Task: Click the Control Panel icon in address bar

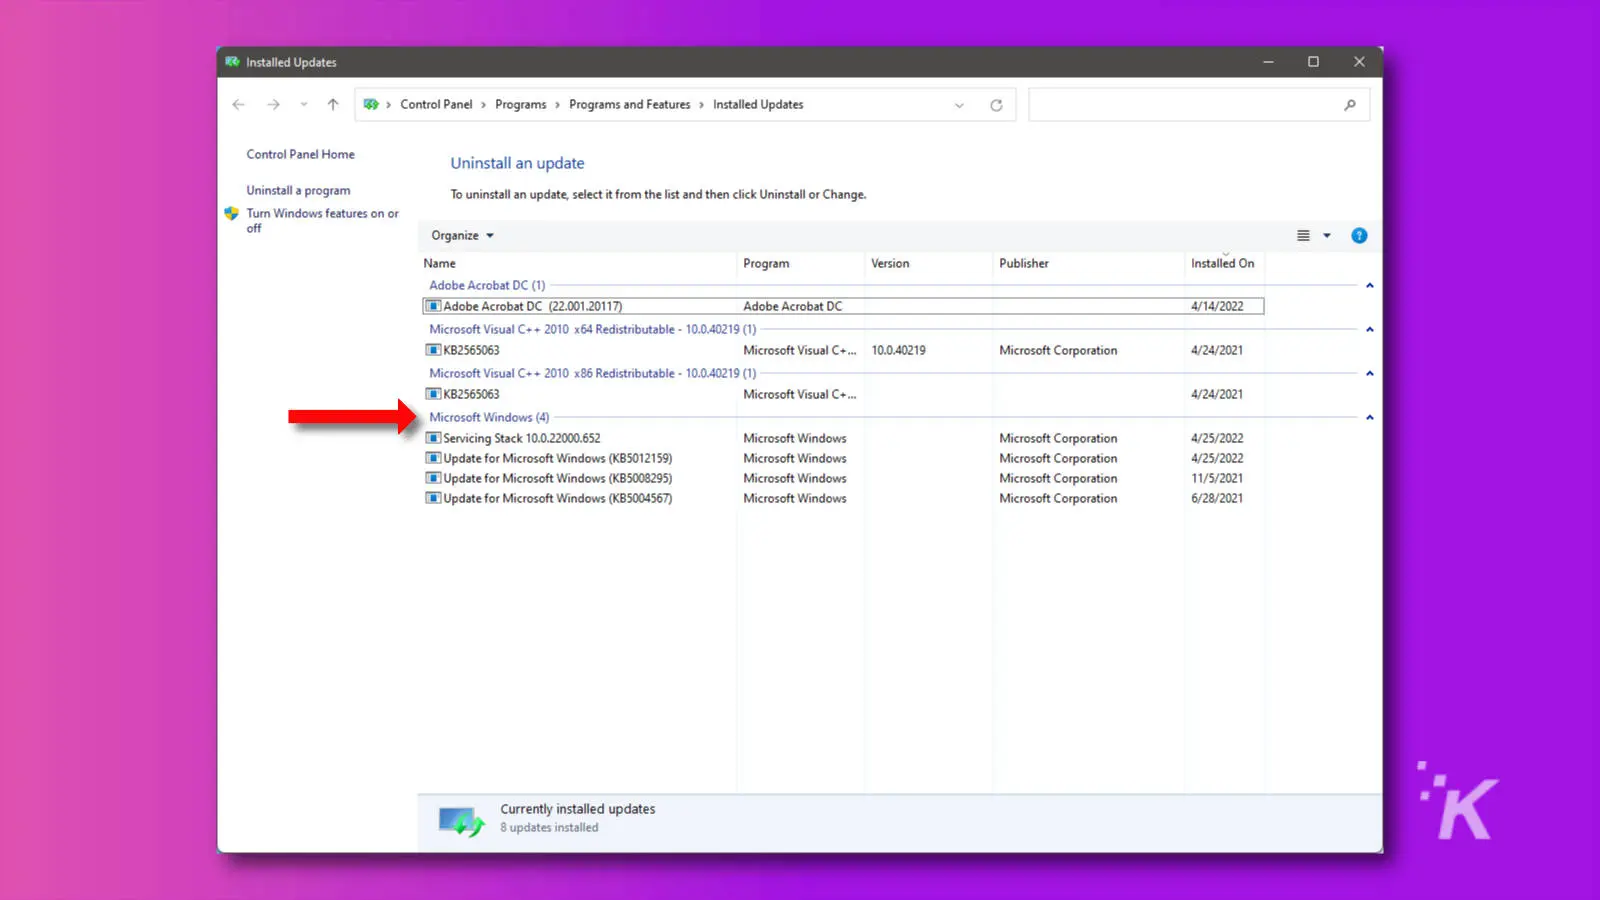Action: pyautogui.click(x=371, y=104)
